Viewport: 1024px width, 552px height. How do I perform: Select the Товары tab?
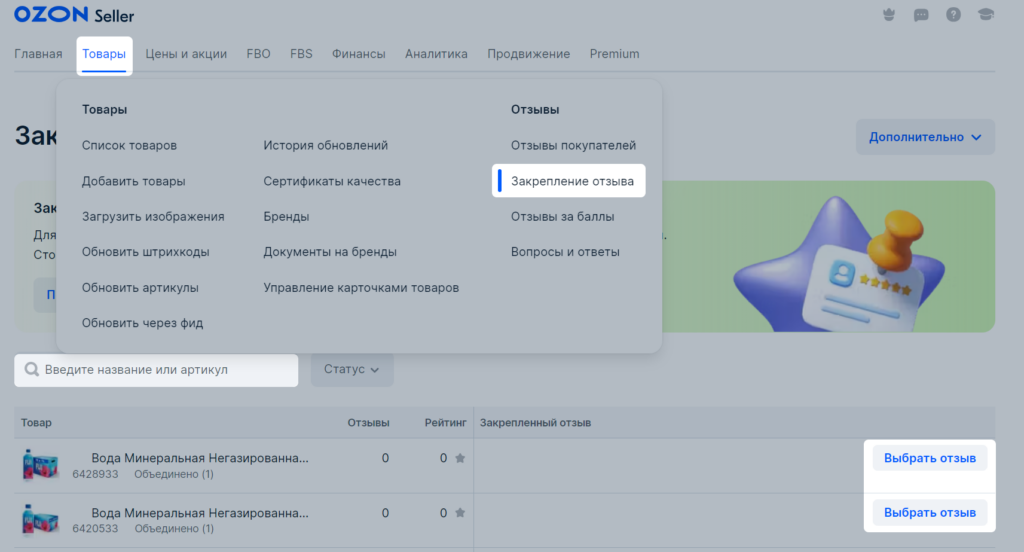[104, 54]
